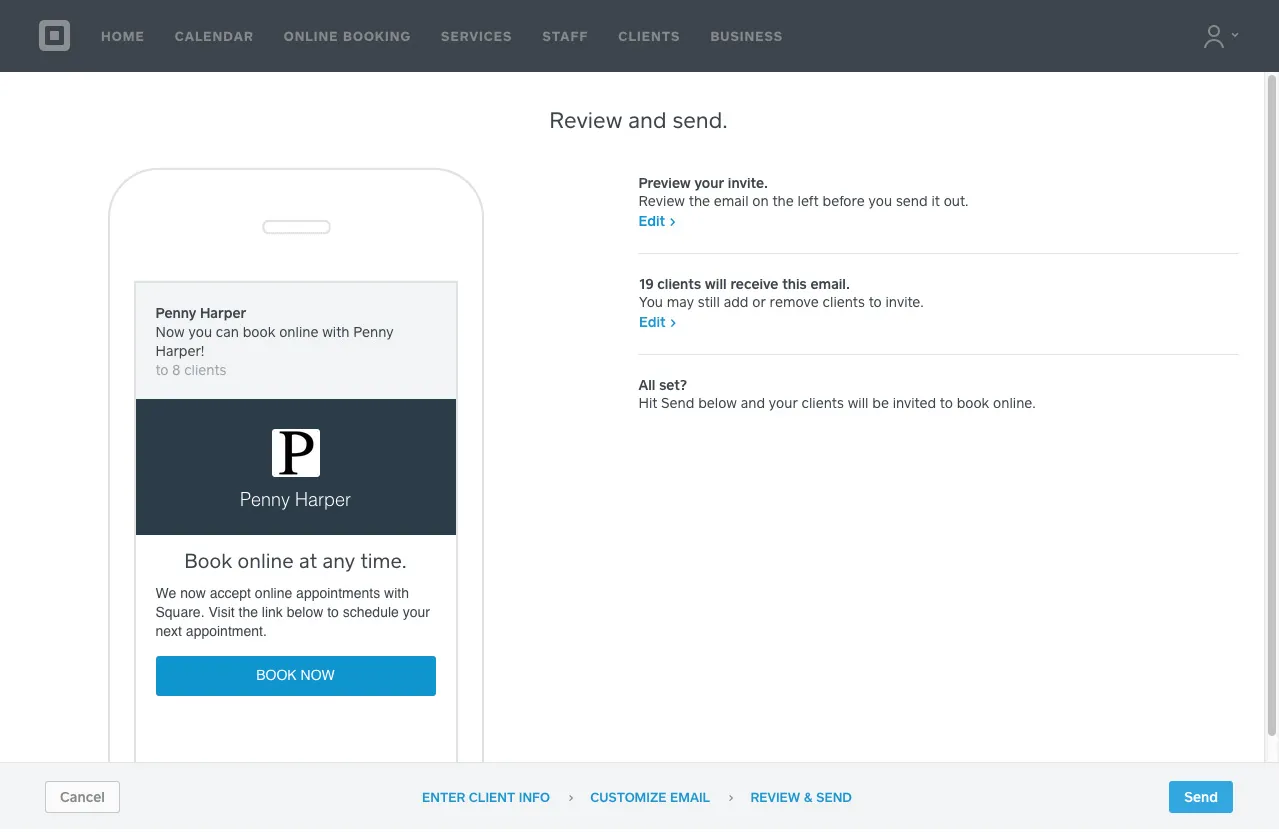Click the Penny Harper P logo
Screen dimensions: 1279x832
(296, 453)
